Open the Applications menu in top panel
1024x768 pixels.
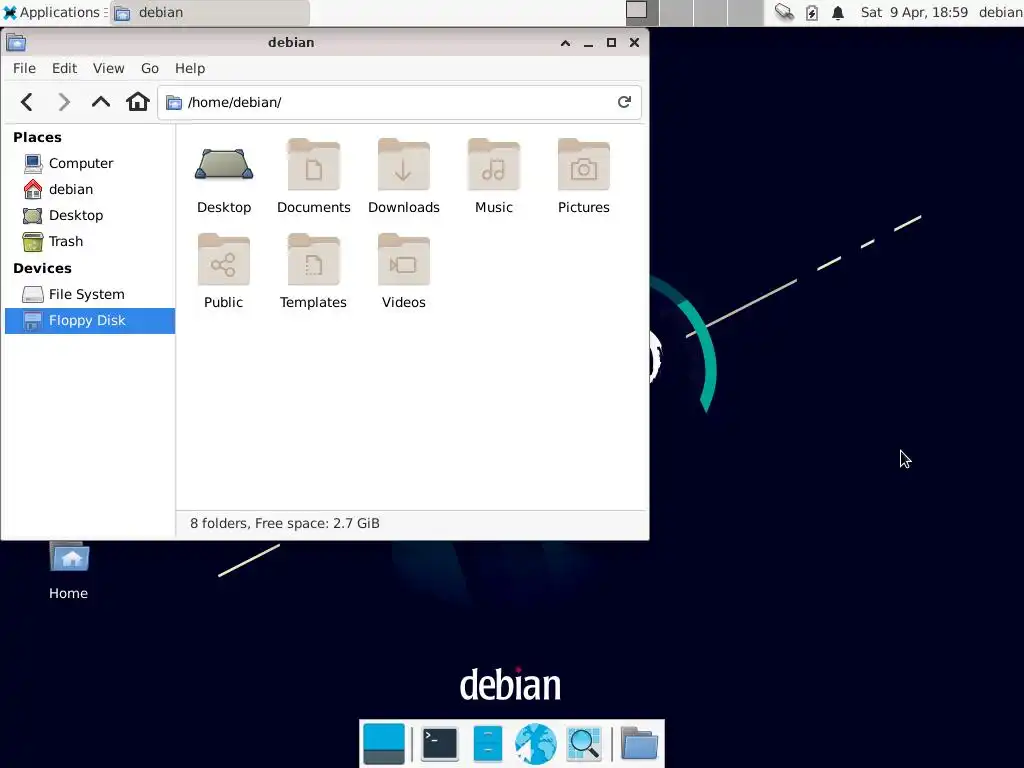point(54,12)
